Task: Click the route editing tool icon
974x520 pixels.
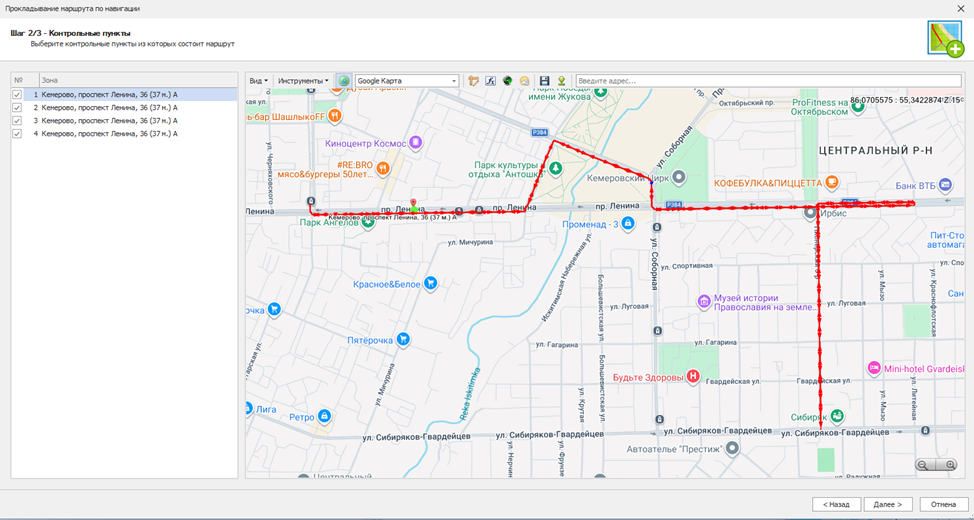Action: point(474,81)
